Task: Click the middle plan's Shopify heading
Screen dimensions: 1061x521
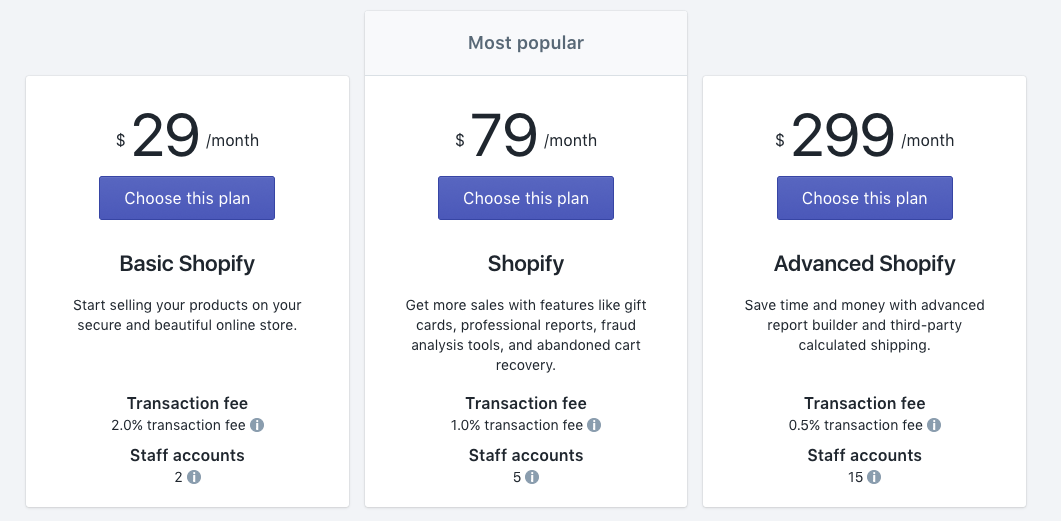Action: click(526, 264)
